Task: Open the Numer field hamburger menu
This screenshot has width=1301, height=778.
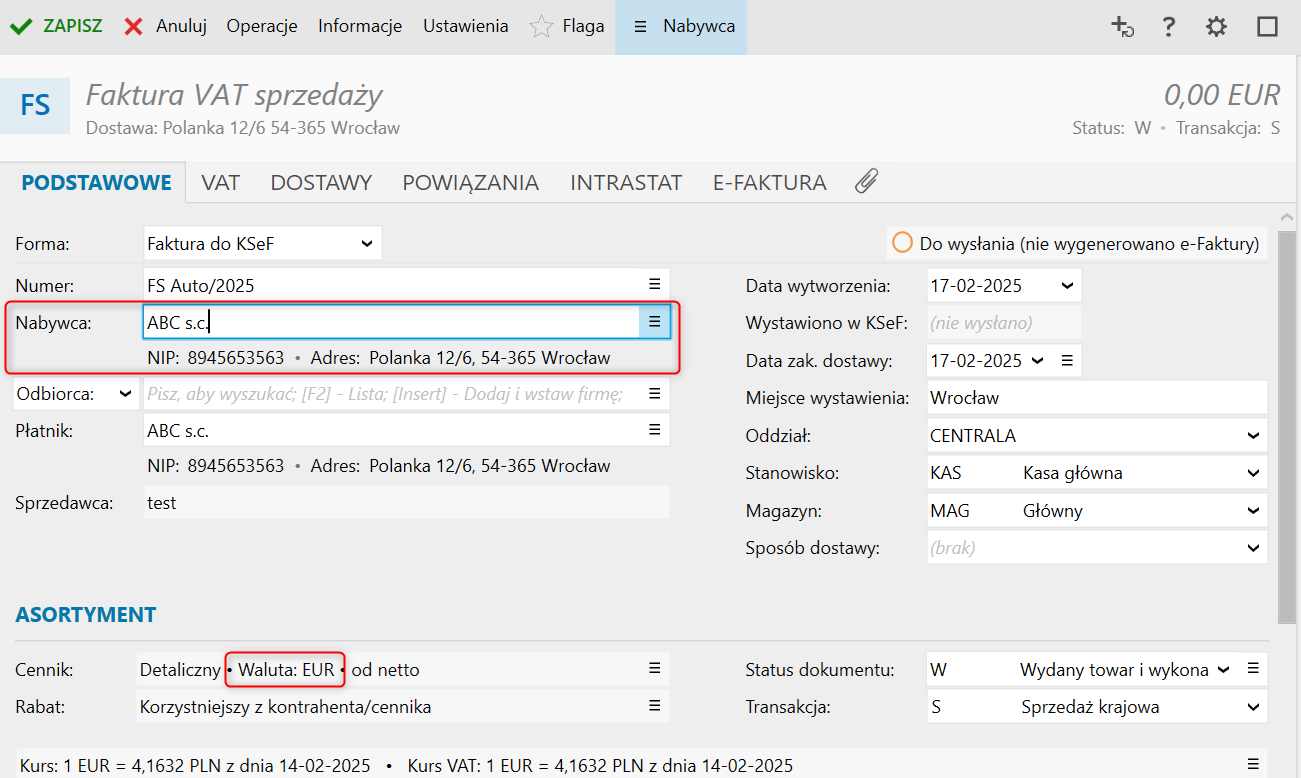Action: click(x=654, y=285)
